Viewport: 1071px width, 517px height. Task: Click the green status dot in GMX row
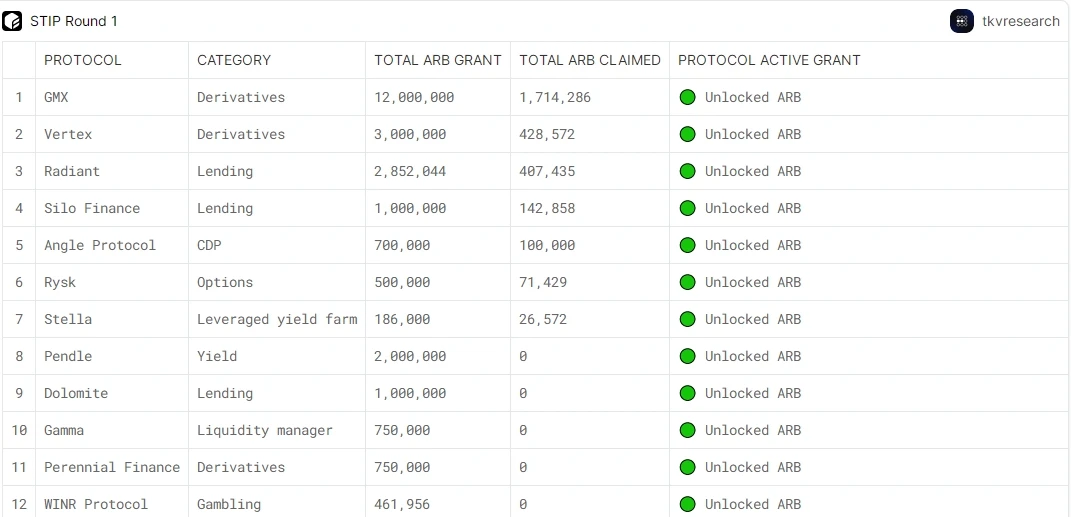[687, 97]
